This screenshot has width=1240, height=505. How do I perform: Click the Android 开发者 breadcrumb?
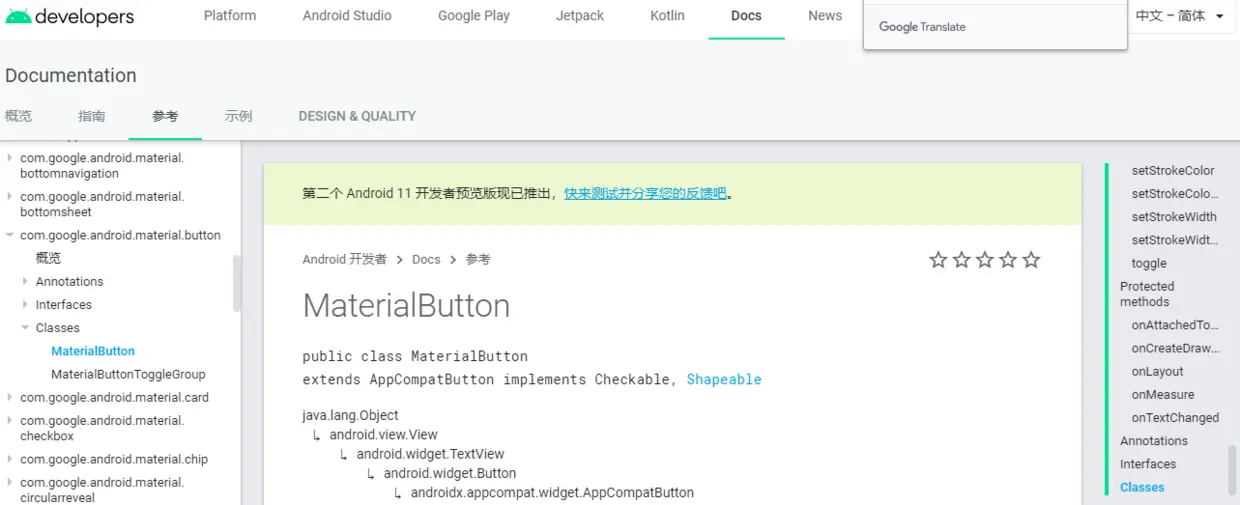pos(344,259)
